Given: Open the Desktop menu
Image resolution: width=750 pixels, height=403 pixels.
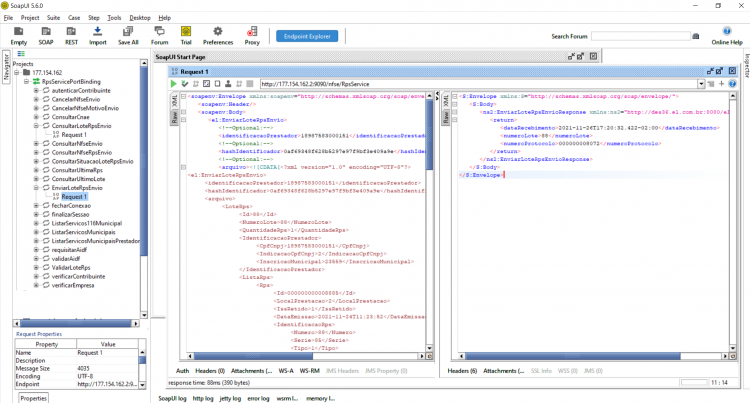Looking at the screenshot, I should click(140, 18).
